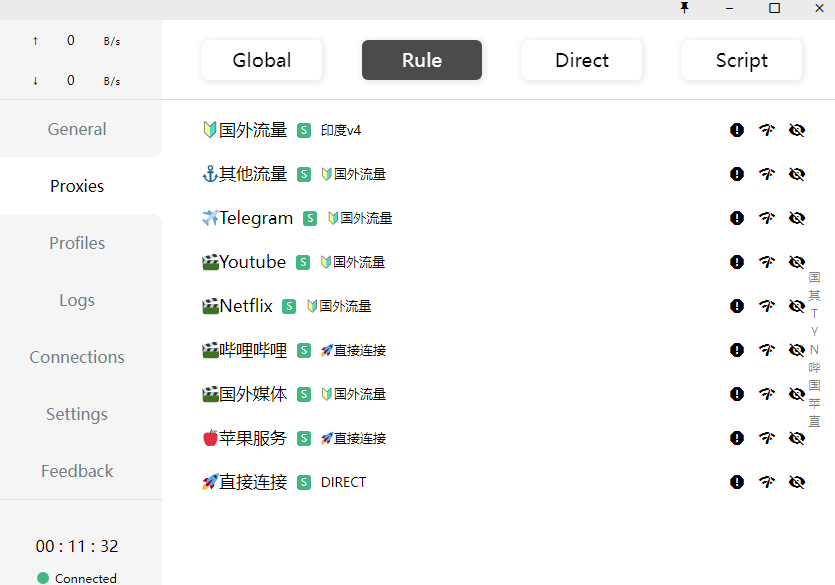The width and height of the screenshot is (835, 585).
Task: Click the info icon for 国外流量 group
Action: pyautogui.click(x=737, y=130)
